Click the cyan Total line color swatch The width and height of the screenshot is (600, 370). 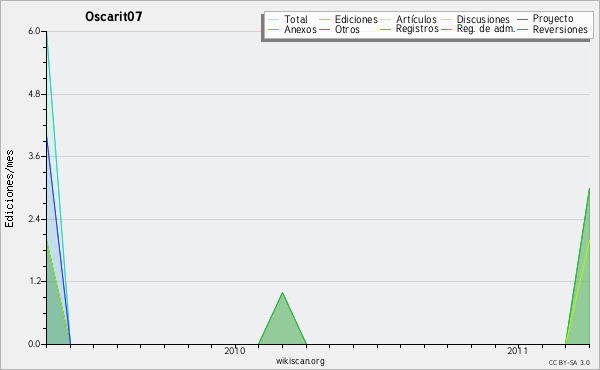[274, 20]
